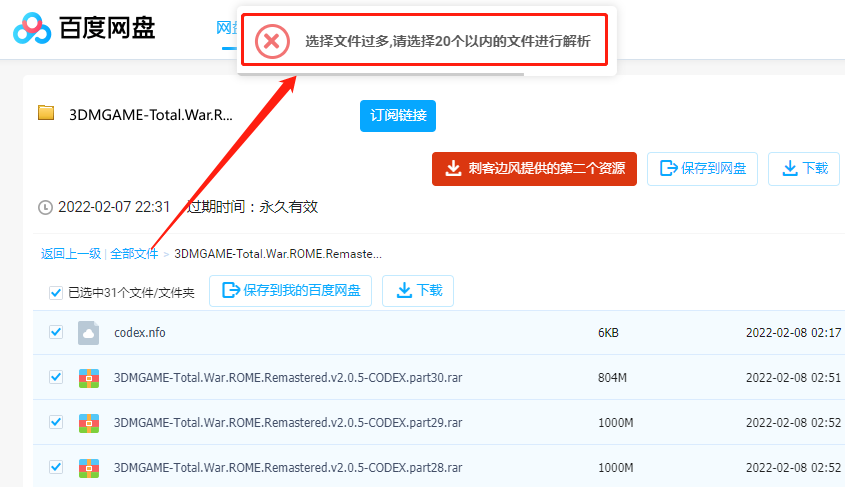This screenshot has height=487, width=845.
Task: Click the 全部文件 breadcrumb link
Action: 134,254
